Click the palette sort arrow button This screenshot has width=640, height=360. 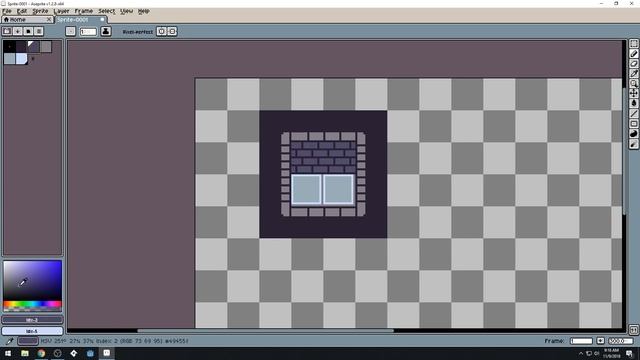pos(18,31)
